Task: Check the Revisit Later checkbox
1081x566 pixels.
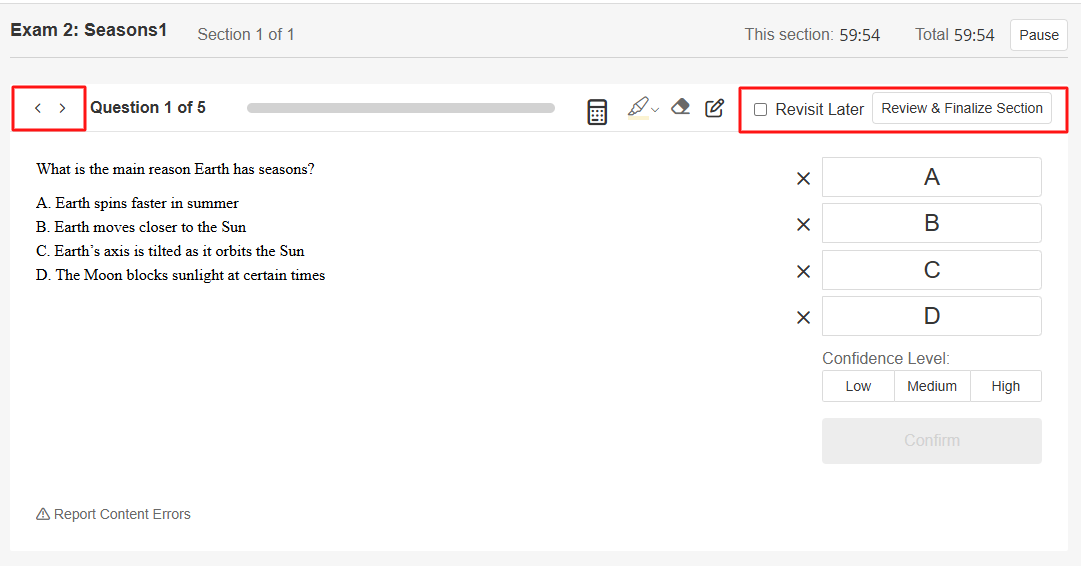Action: pyautogui.click(x=760, y=109)
